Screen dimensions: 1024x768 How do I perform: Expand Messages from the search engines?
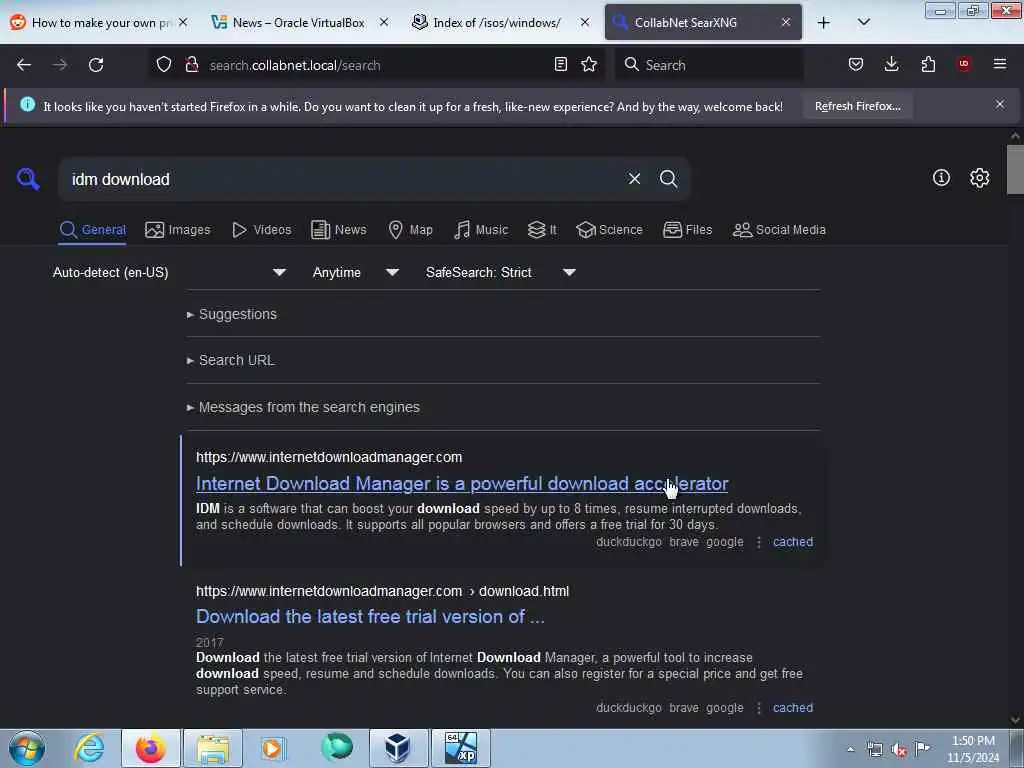pyautogui.click(x=303, y=408)
